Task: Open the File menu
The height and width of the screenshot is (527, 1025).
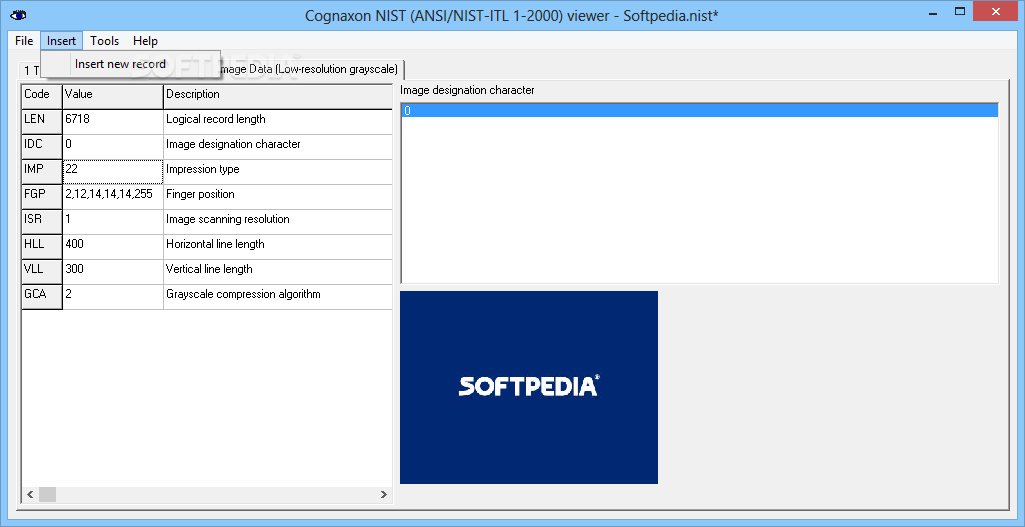Action: (24, 41)
